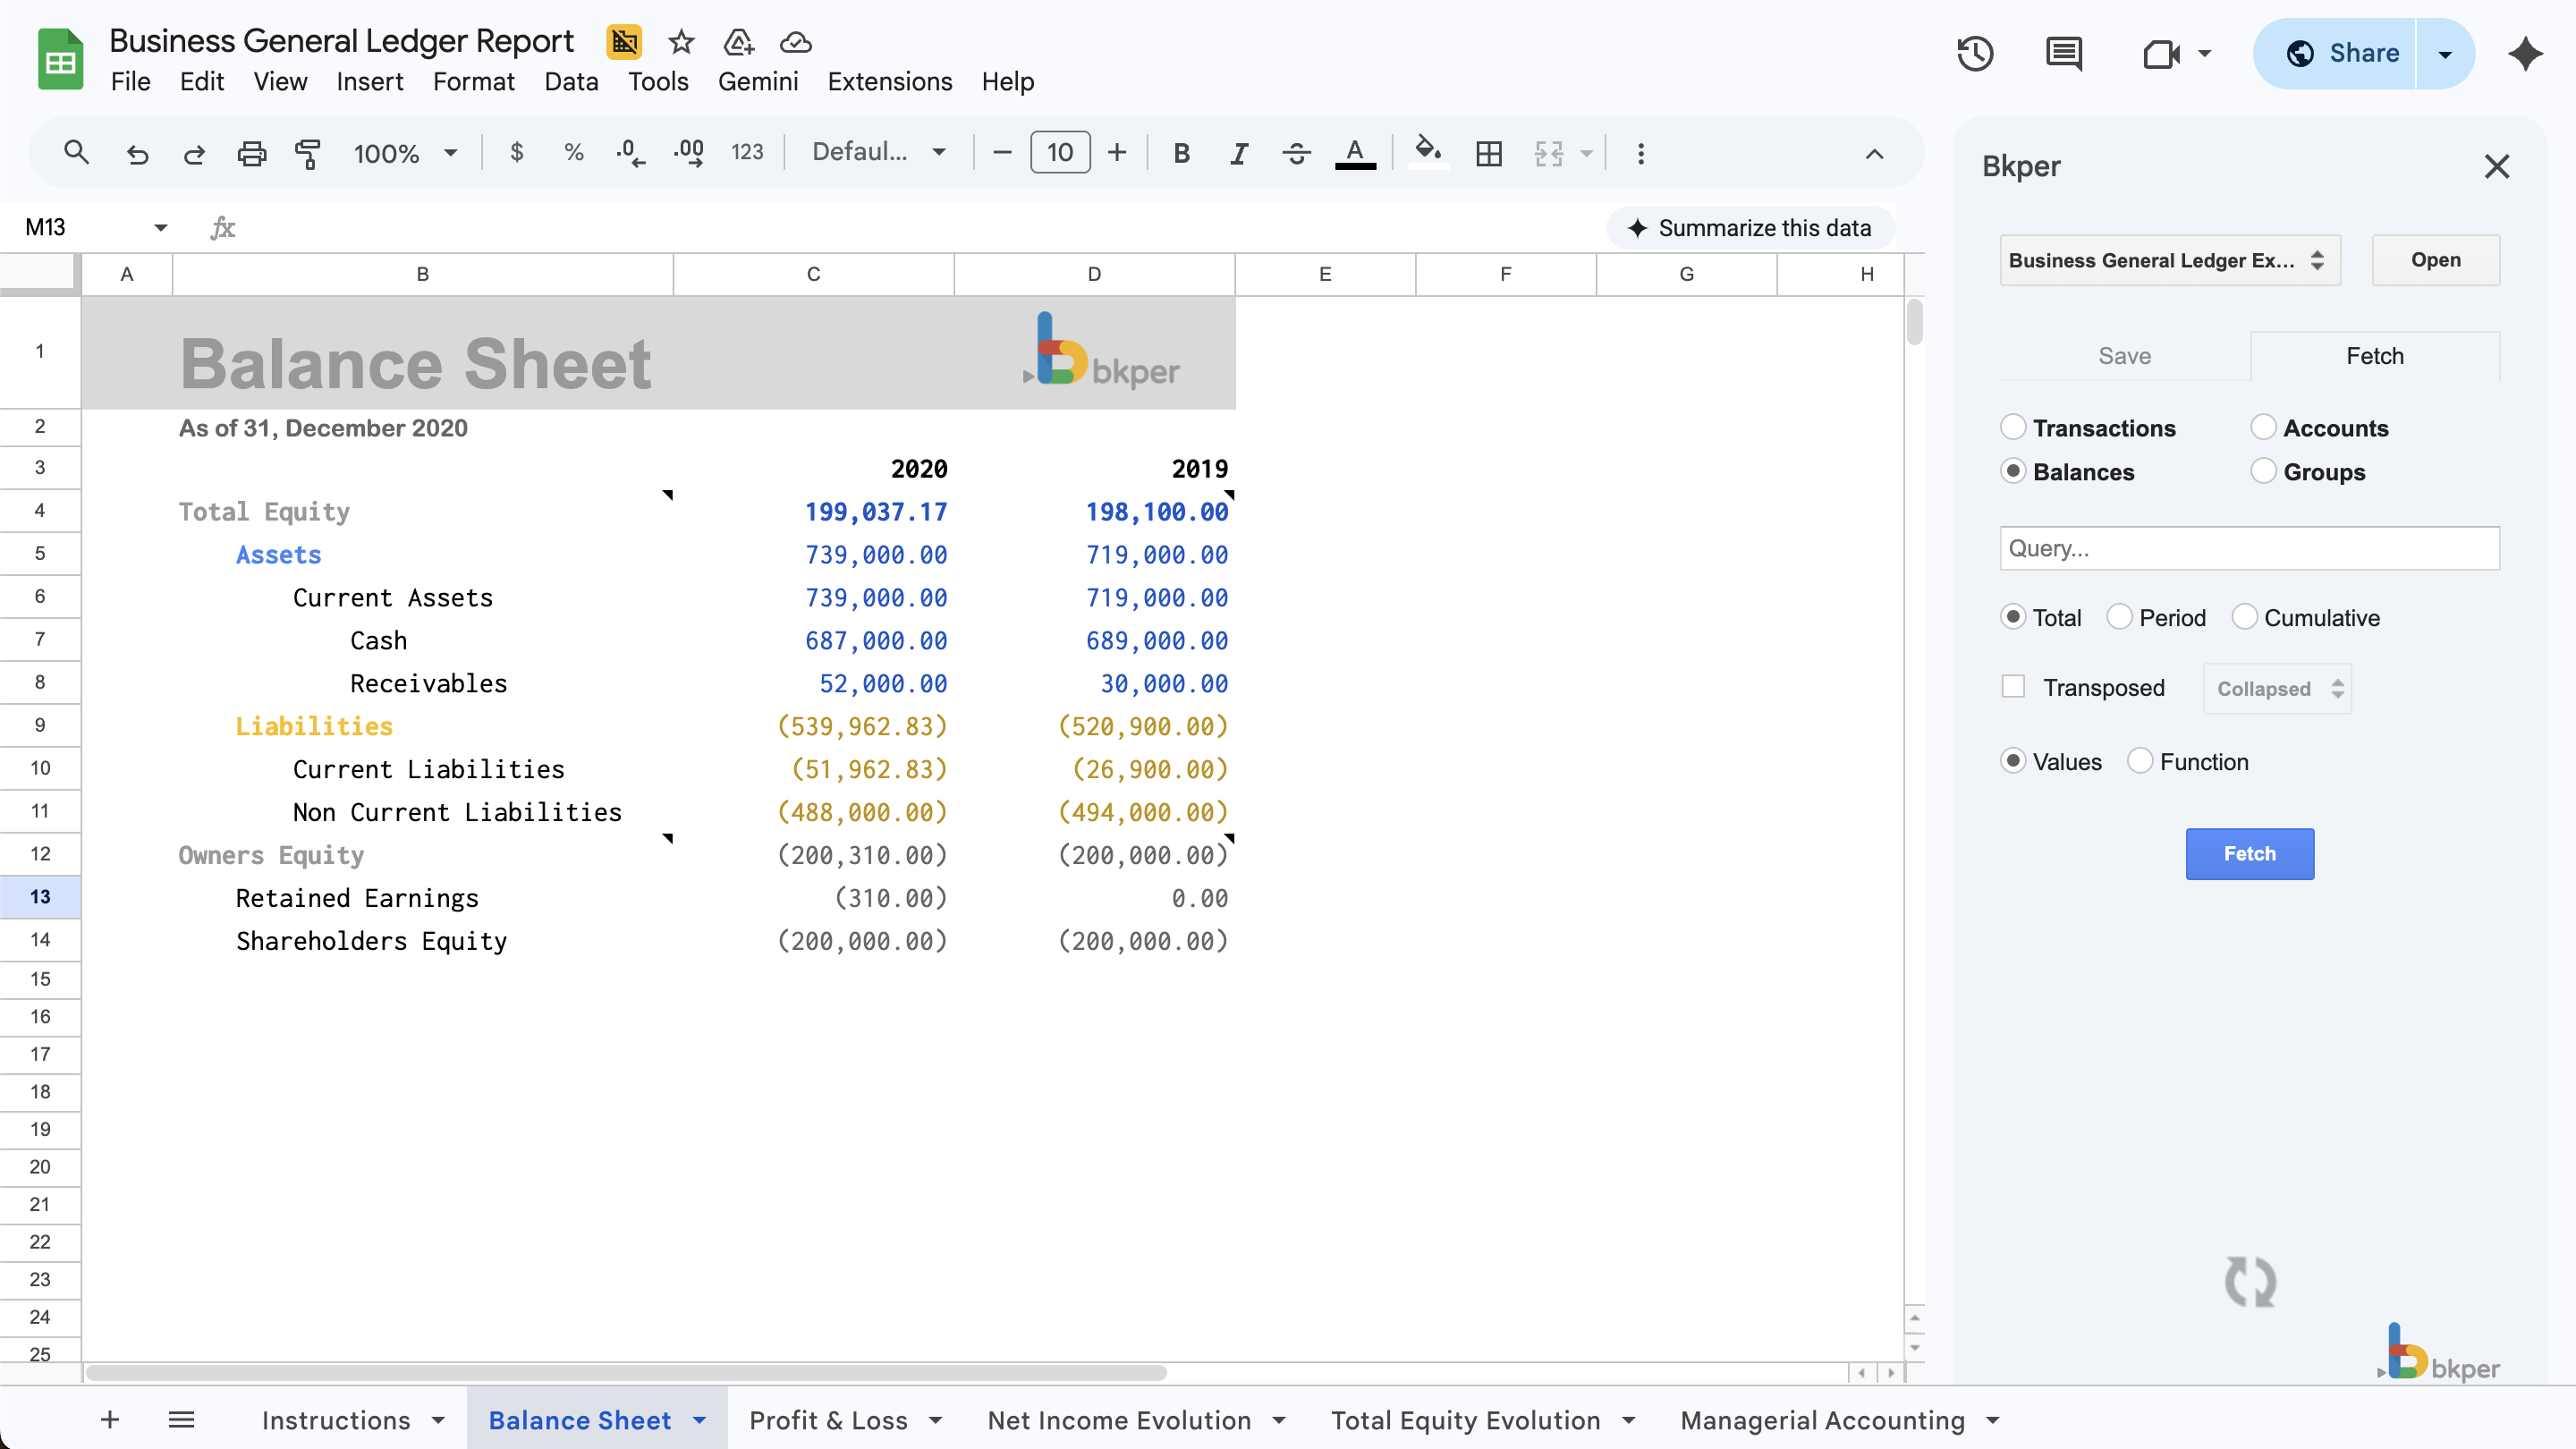Open the Sheets home icon
This screenshot has height=1449, width=2576.
(60, 59)
